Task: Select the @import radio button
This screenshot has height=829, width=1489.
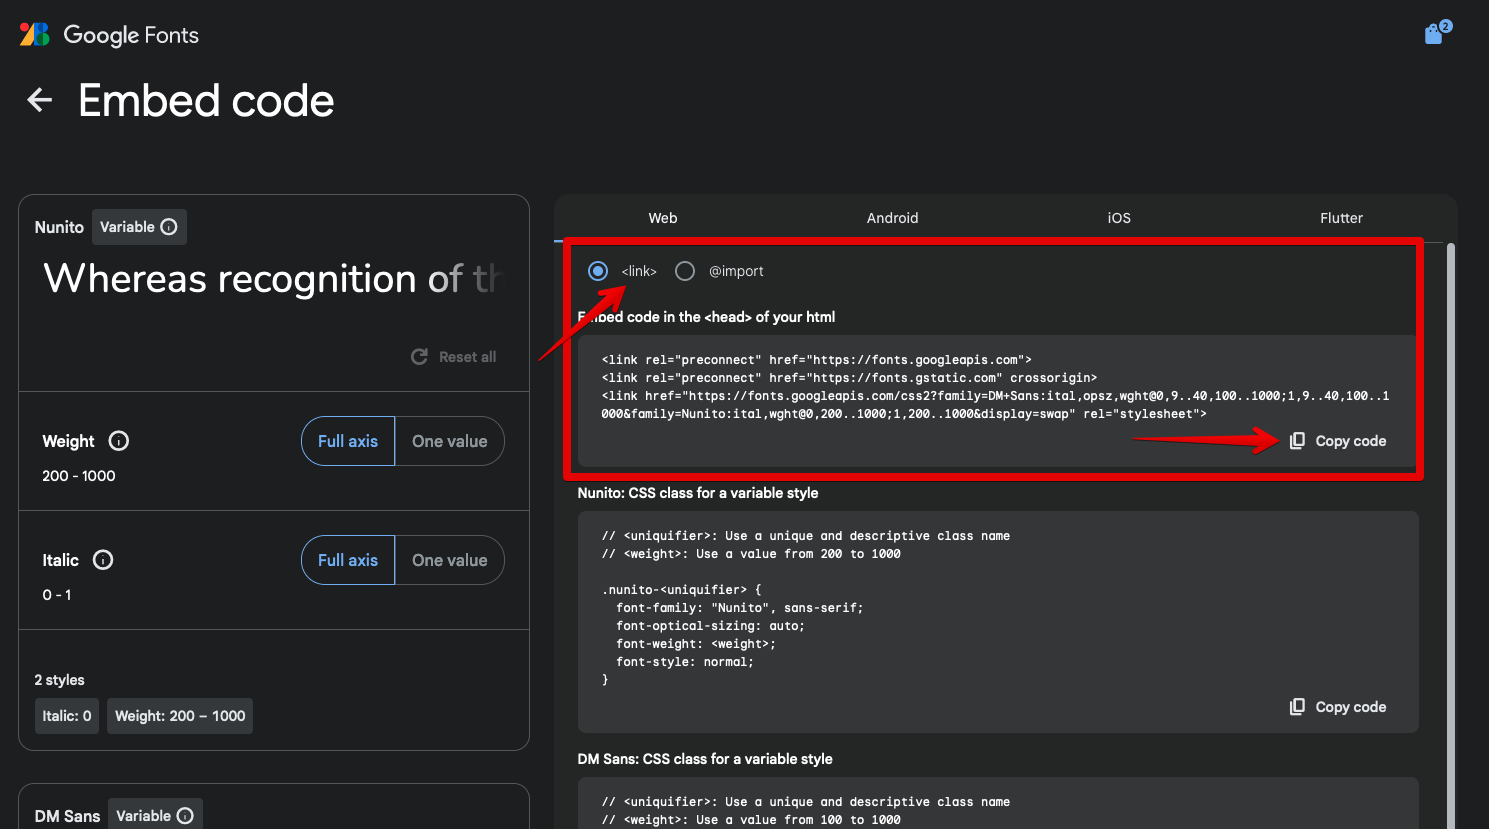Action: point(685,270)
